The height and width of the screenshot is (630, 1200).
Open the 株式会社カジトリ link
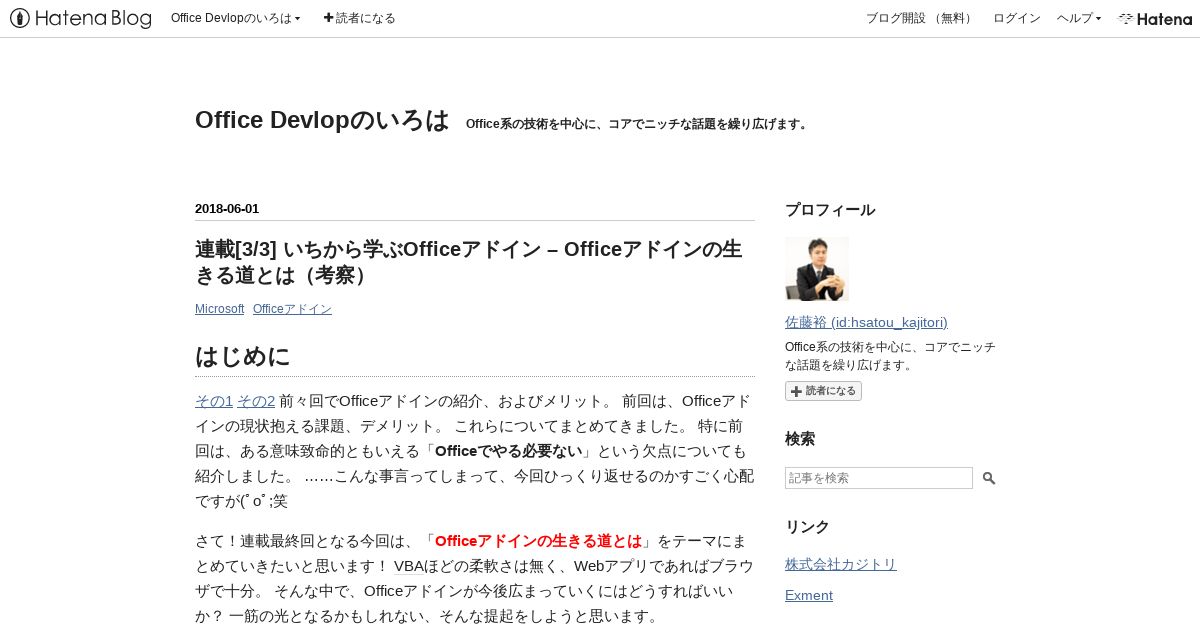[x=841, y=564]
